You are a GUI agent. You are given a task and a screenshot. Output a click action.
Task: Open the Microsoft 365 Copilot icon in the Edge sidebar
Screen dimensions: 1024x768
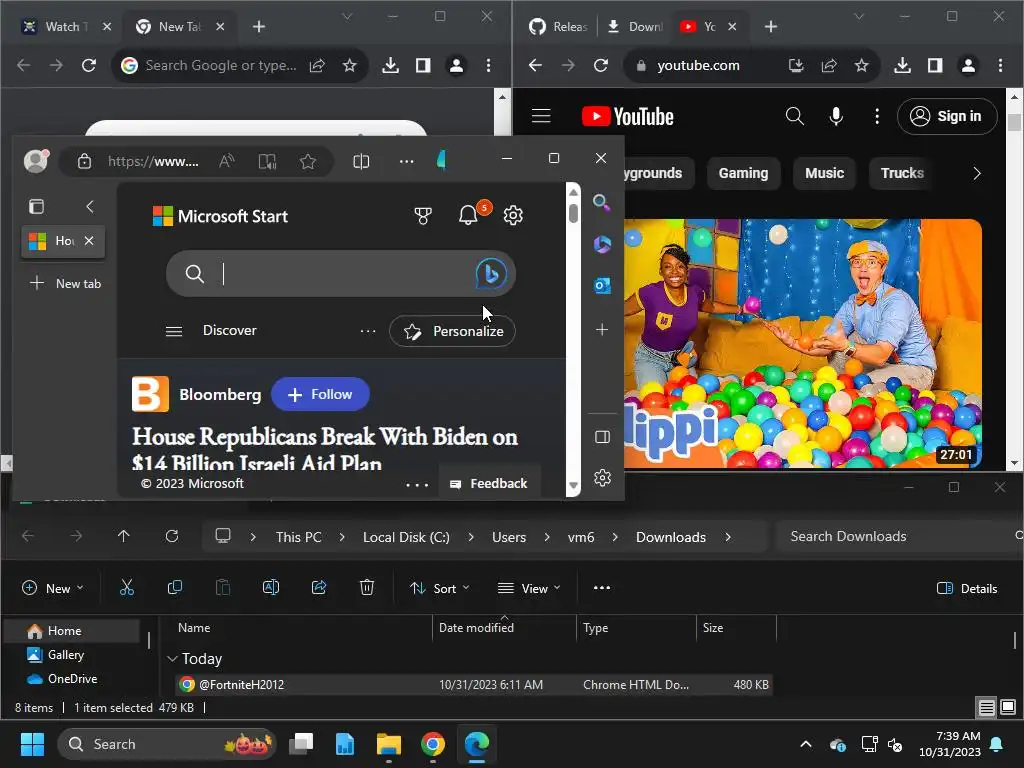(x=602, y=244)
